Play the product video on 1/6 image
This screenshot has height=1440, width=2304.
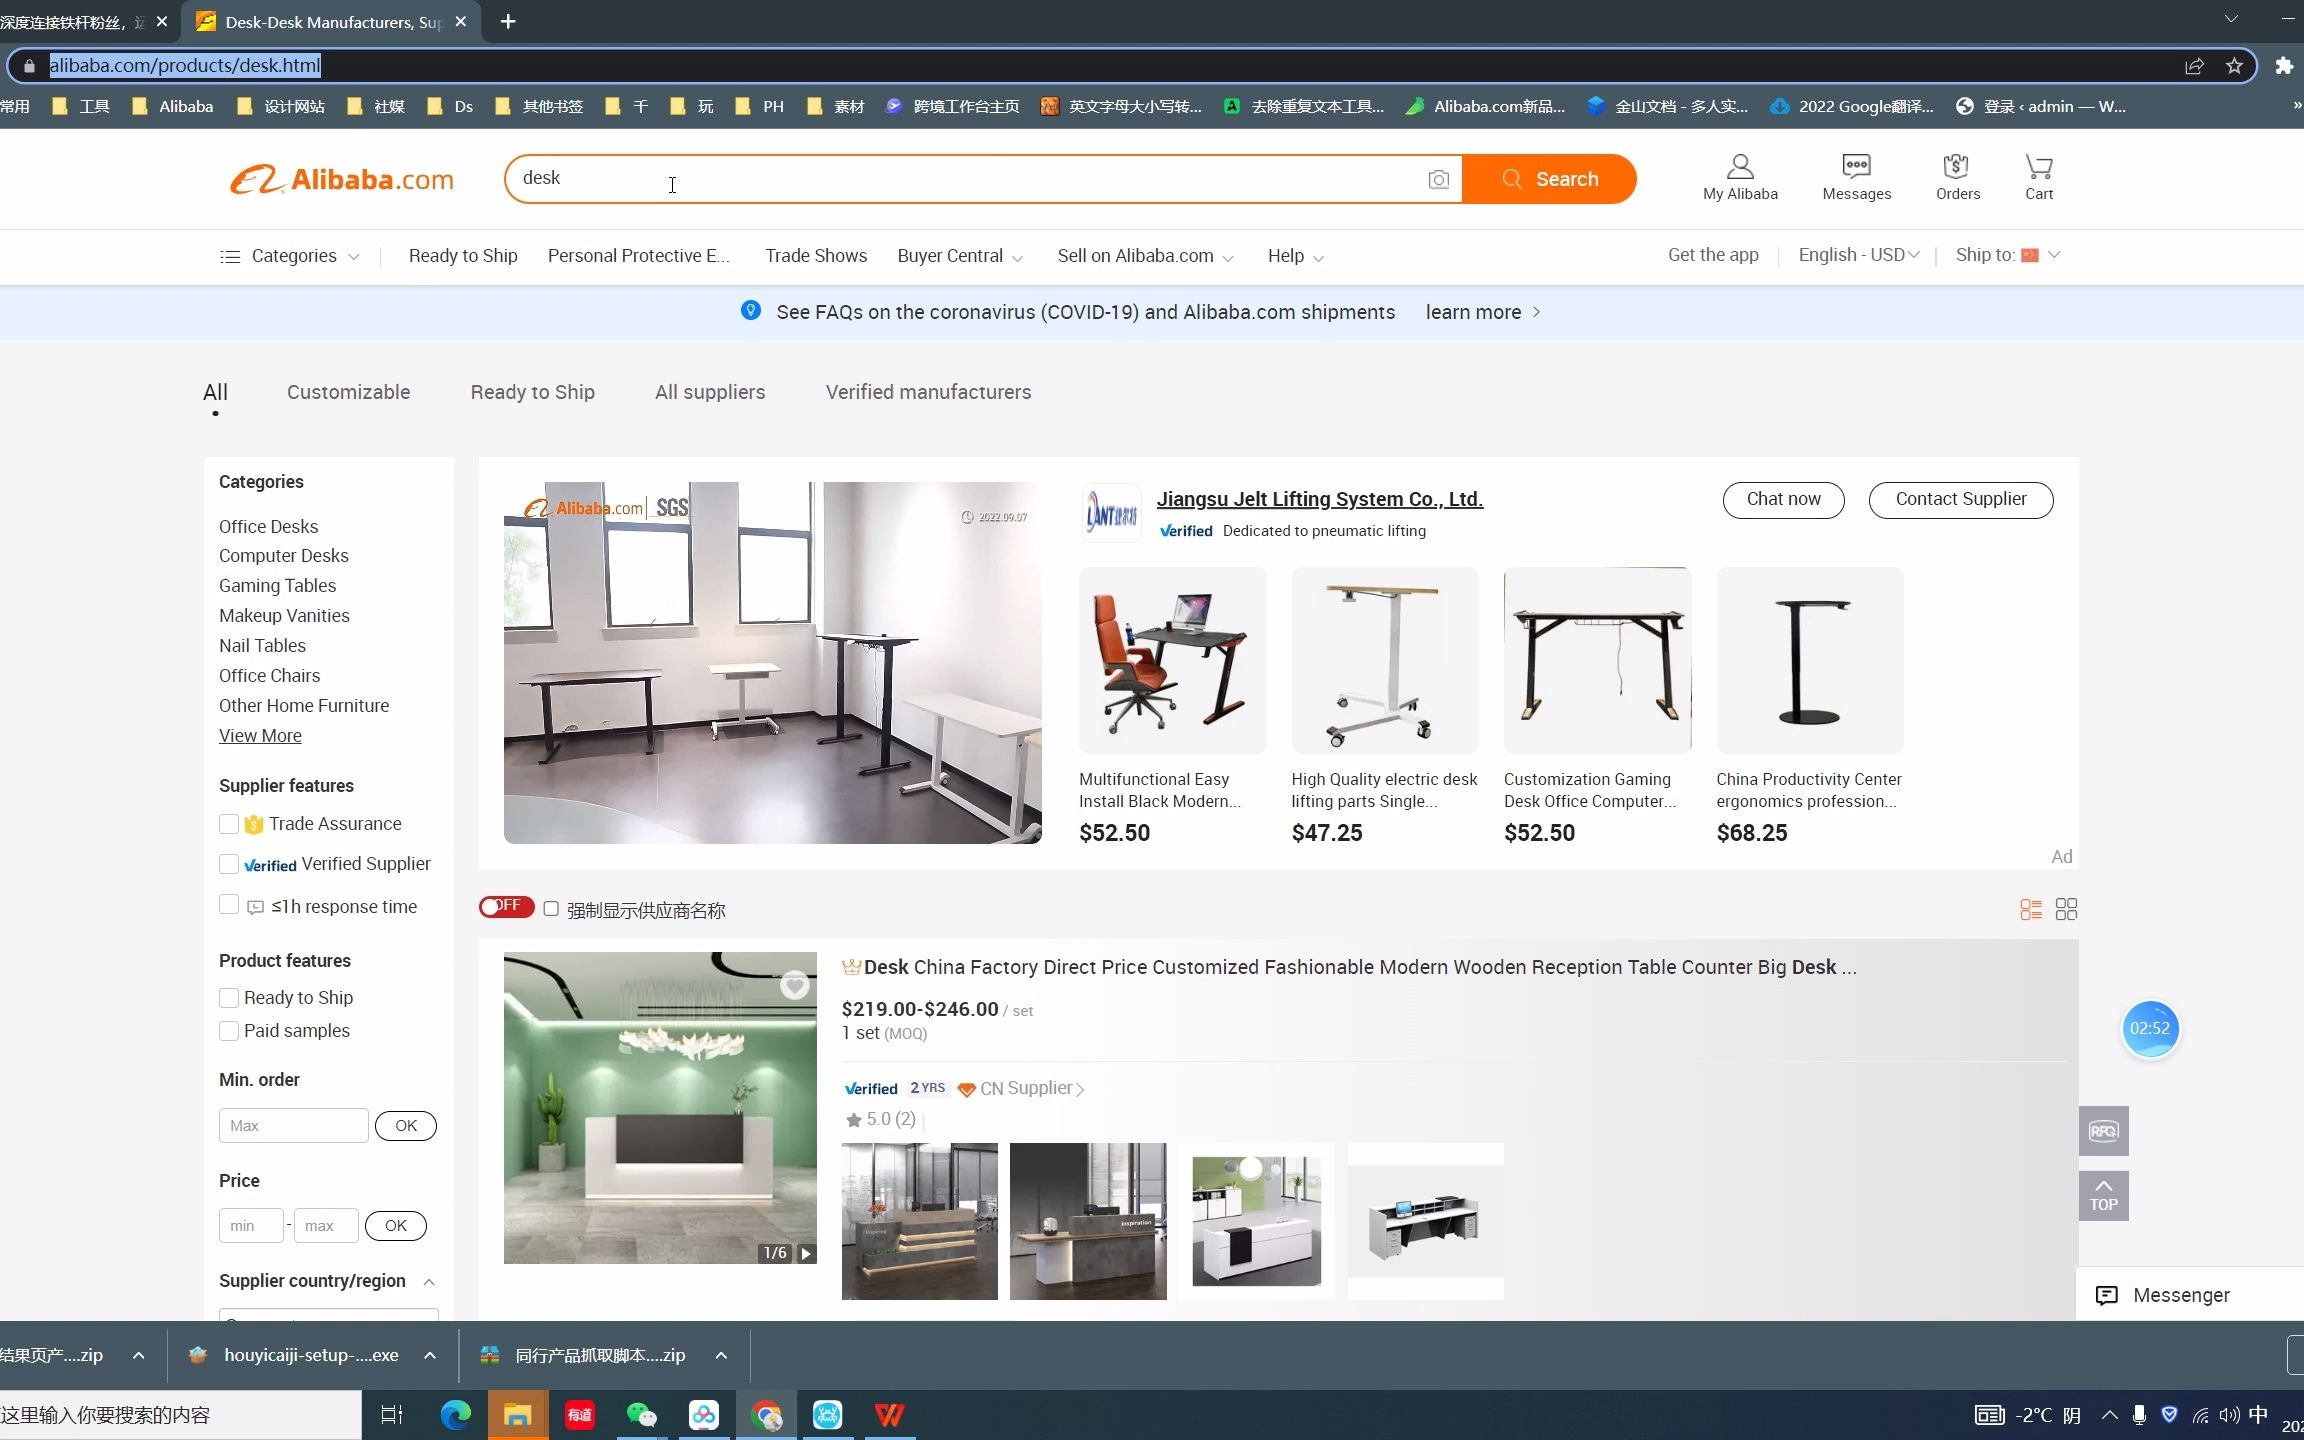pyautogui.click(x=806, y=1253)
